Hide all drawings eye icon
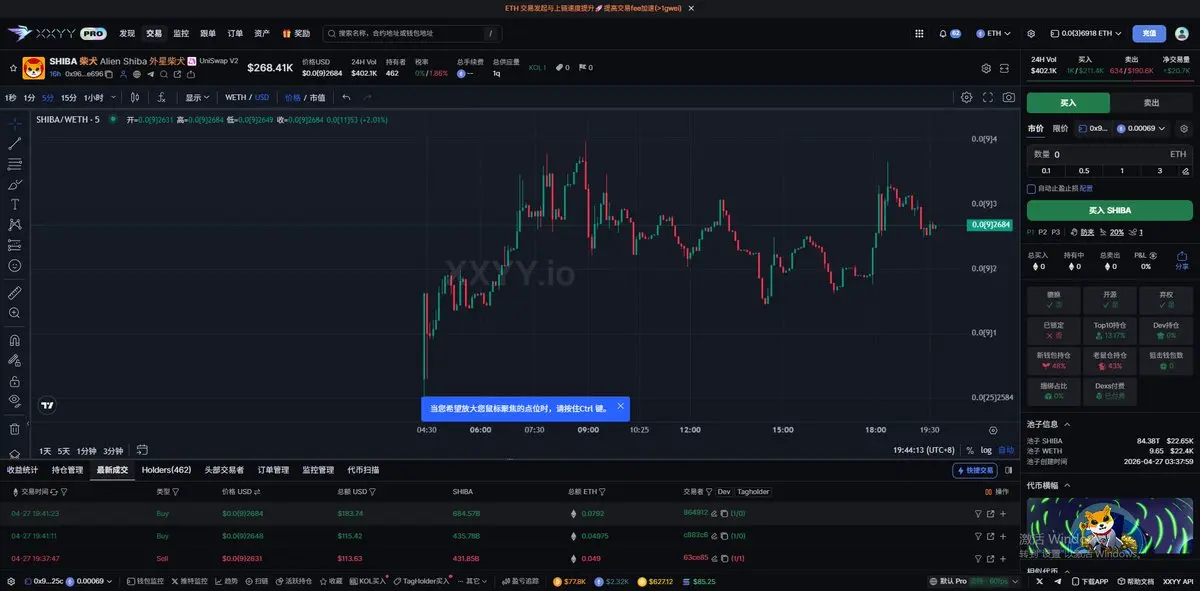The height and width of the screenshot is (591, 1200). [x=14, y=400]
